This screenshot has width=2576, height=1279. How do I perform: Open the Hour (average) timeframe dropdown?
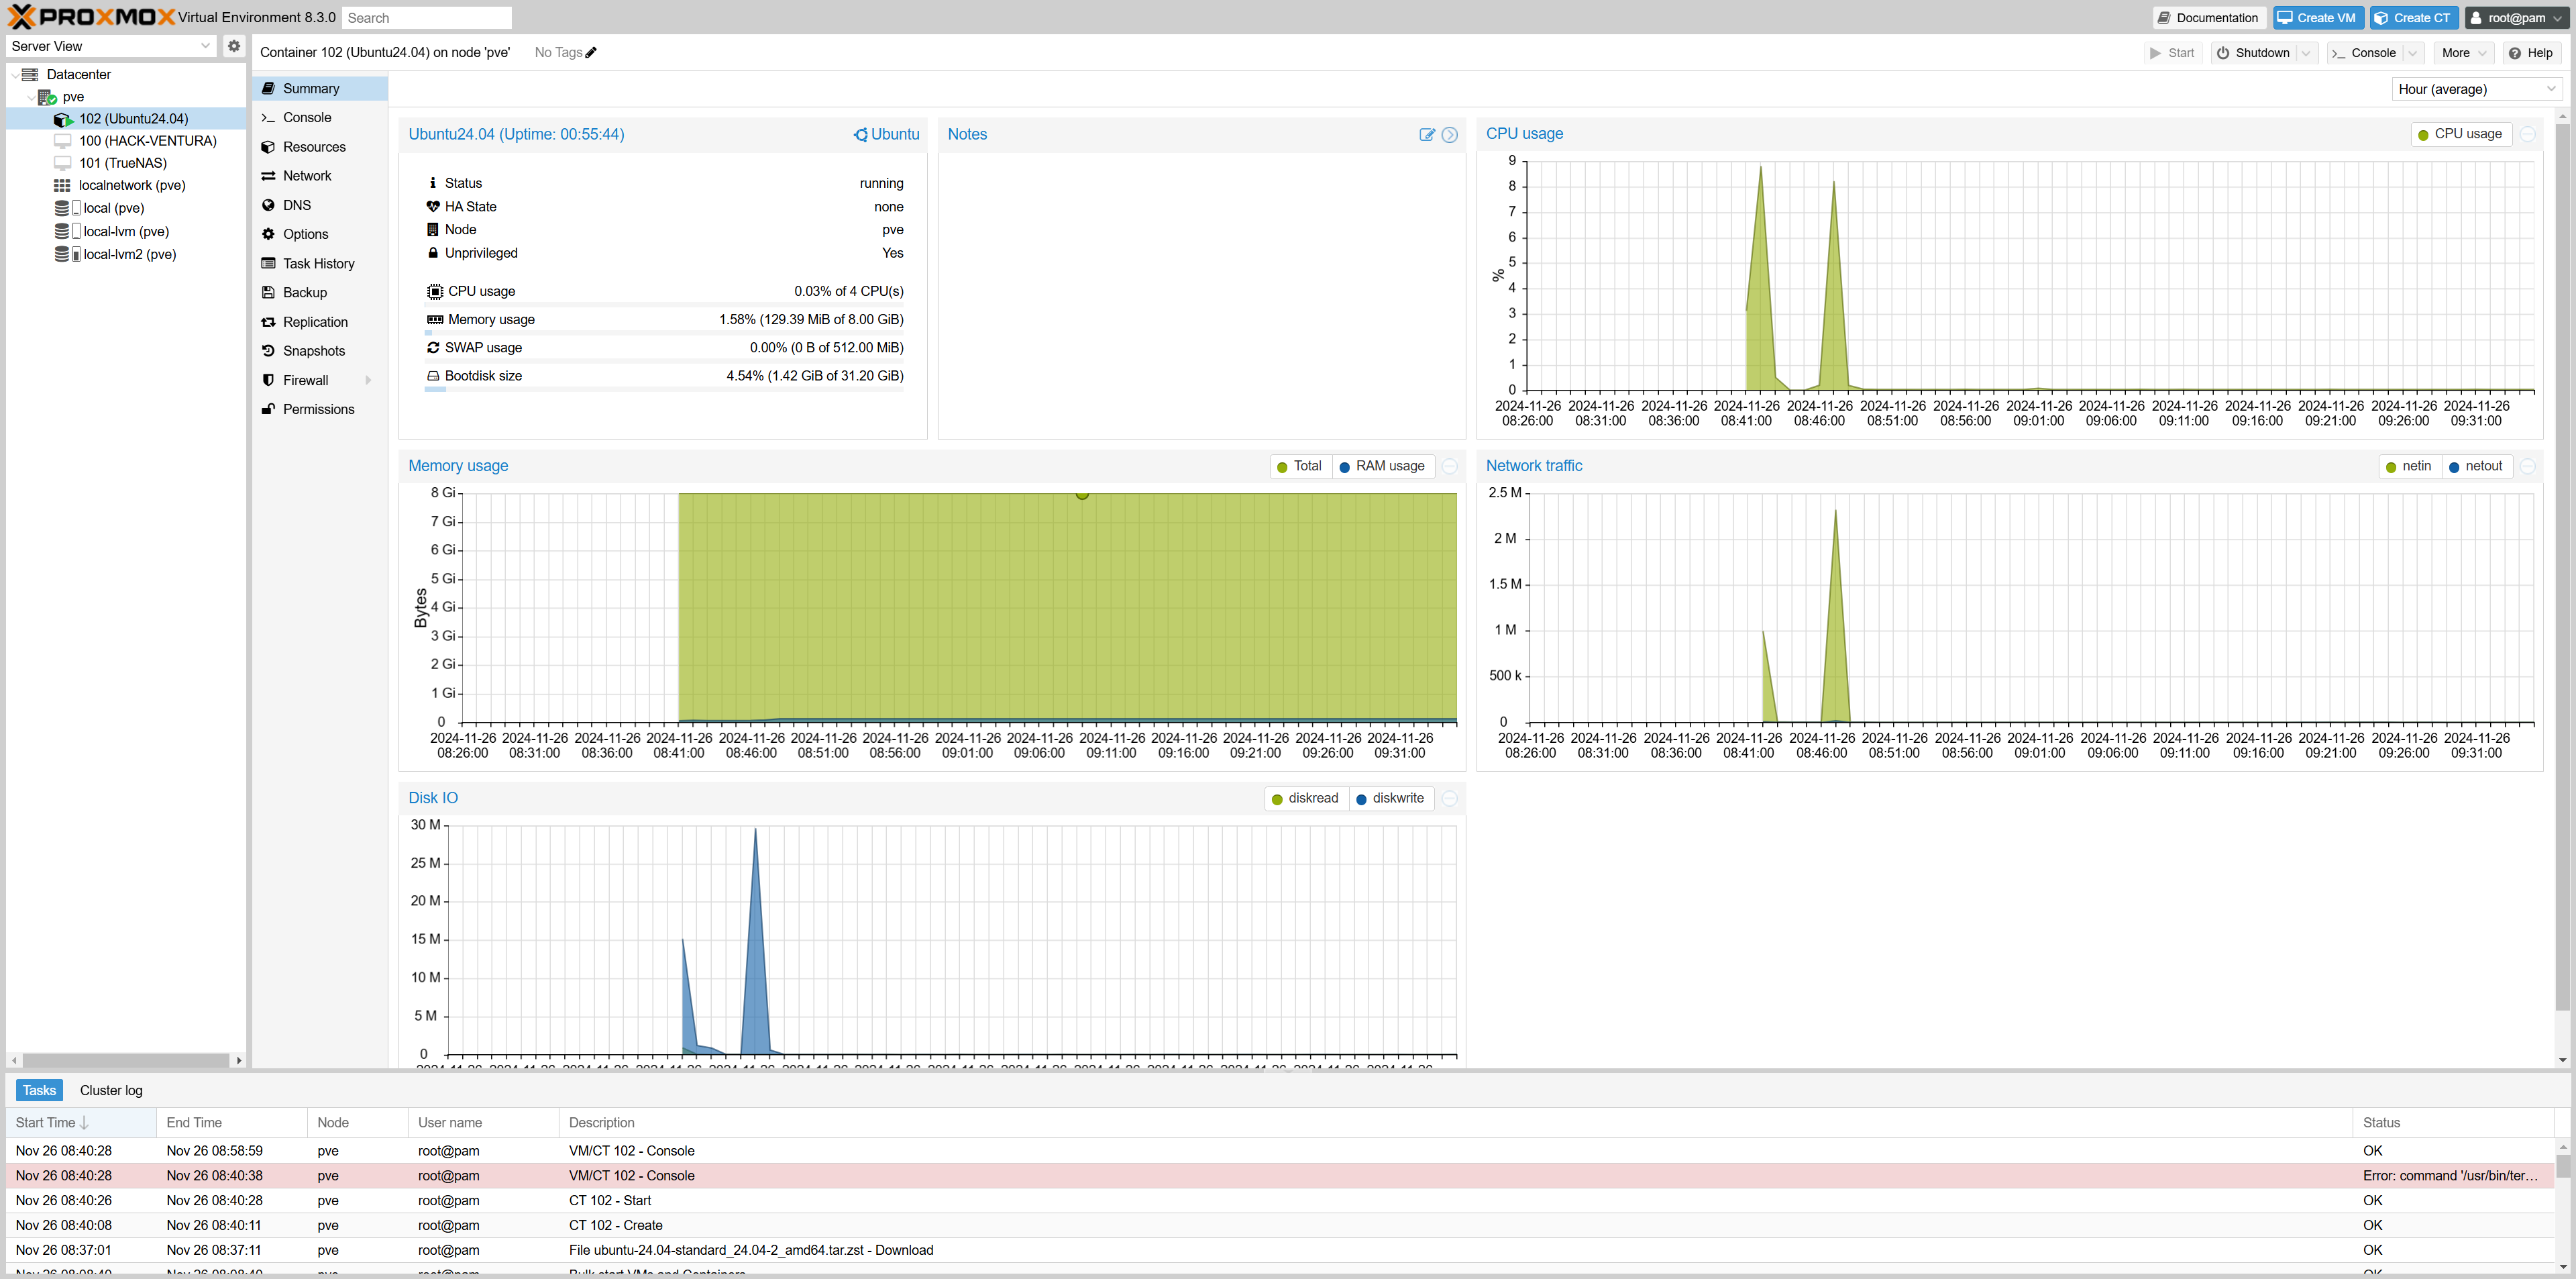[x=2476, y=89]
